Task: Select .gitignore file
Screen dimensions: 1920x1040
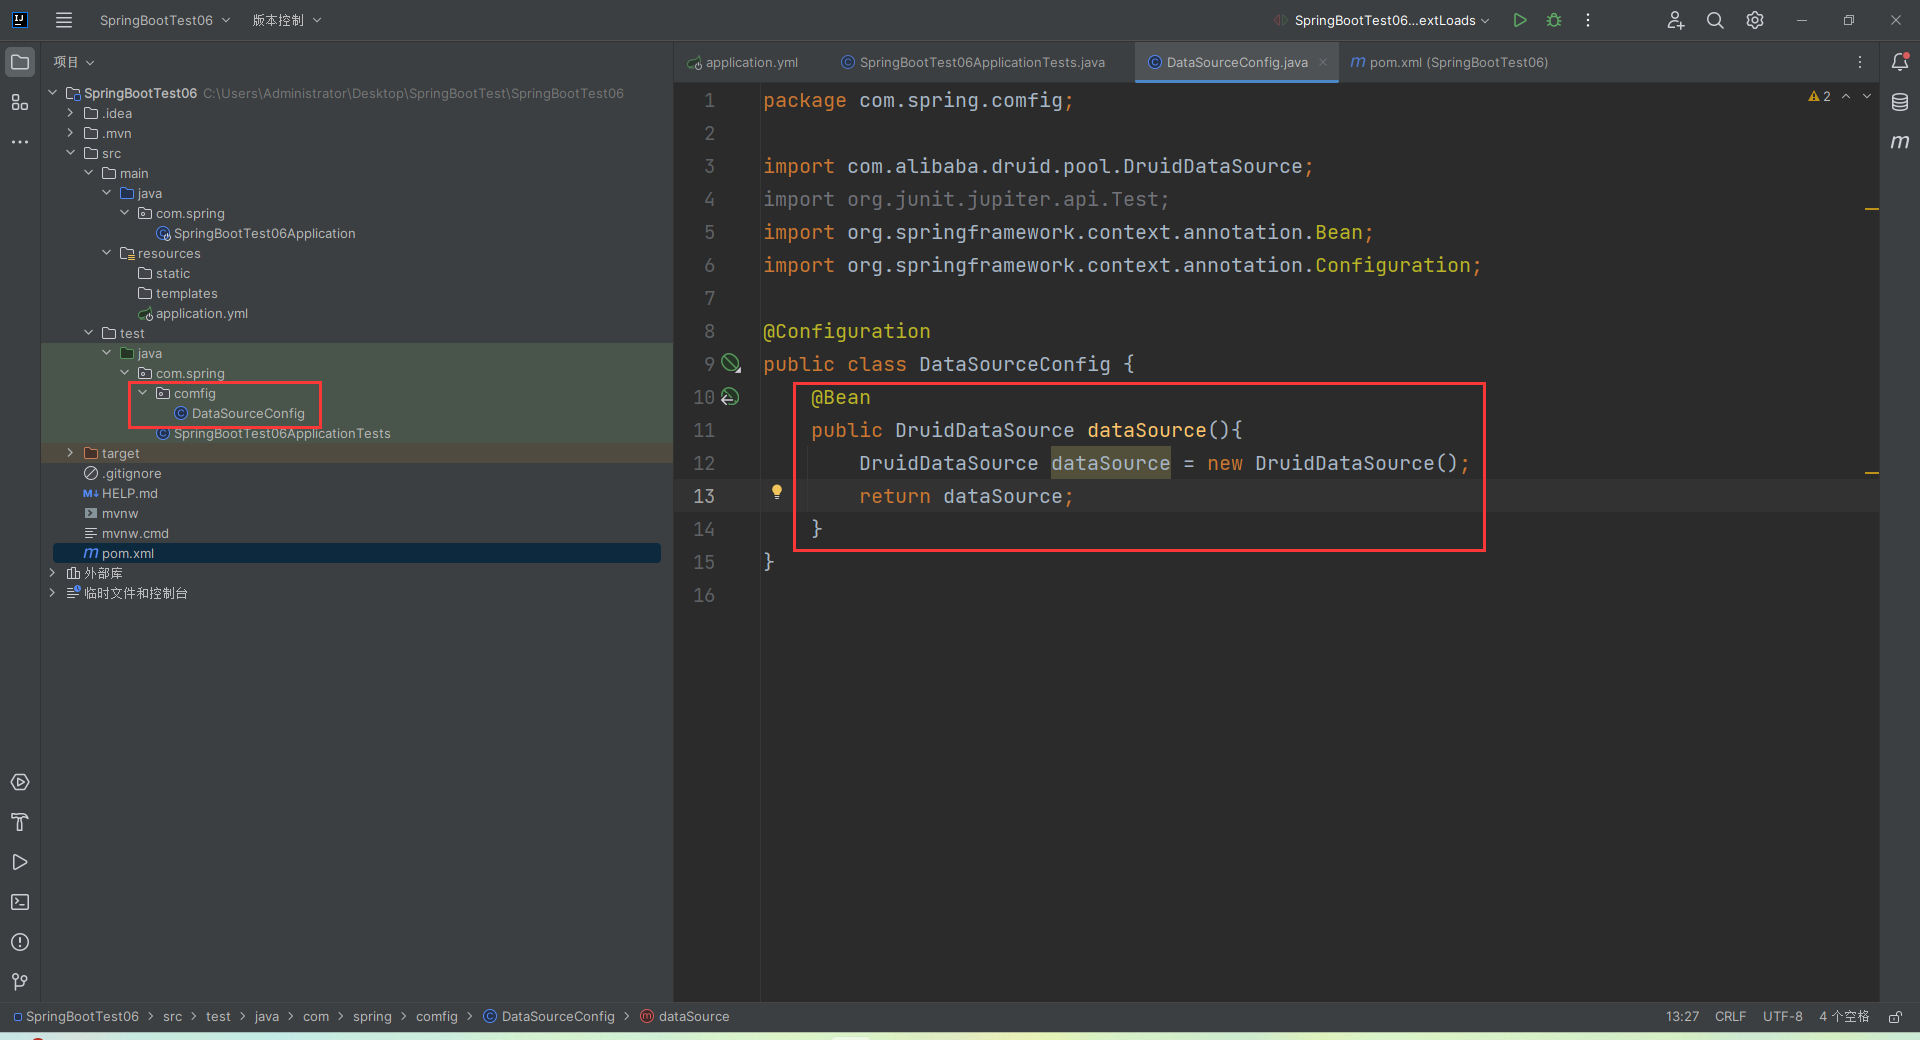Action: pos(132,473)
